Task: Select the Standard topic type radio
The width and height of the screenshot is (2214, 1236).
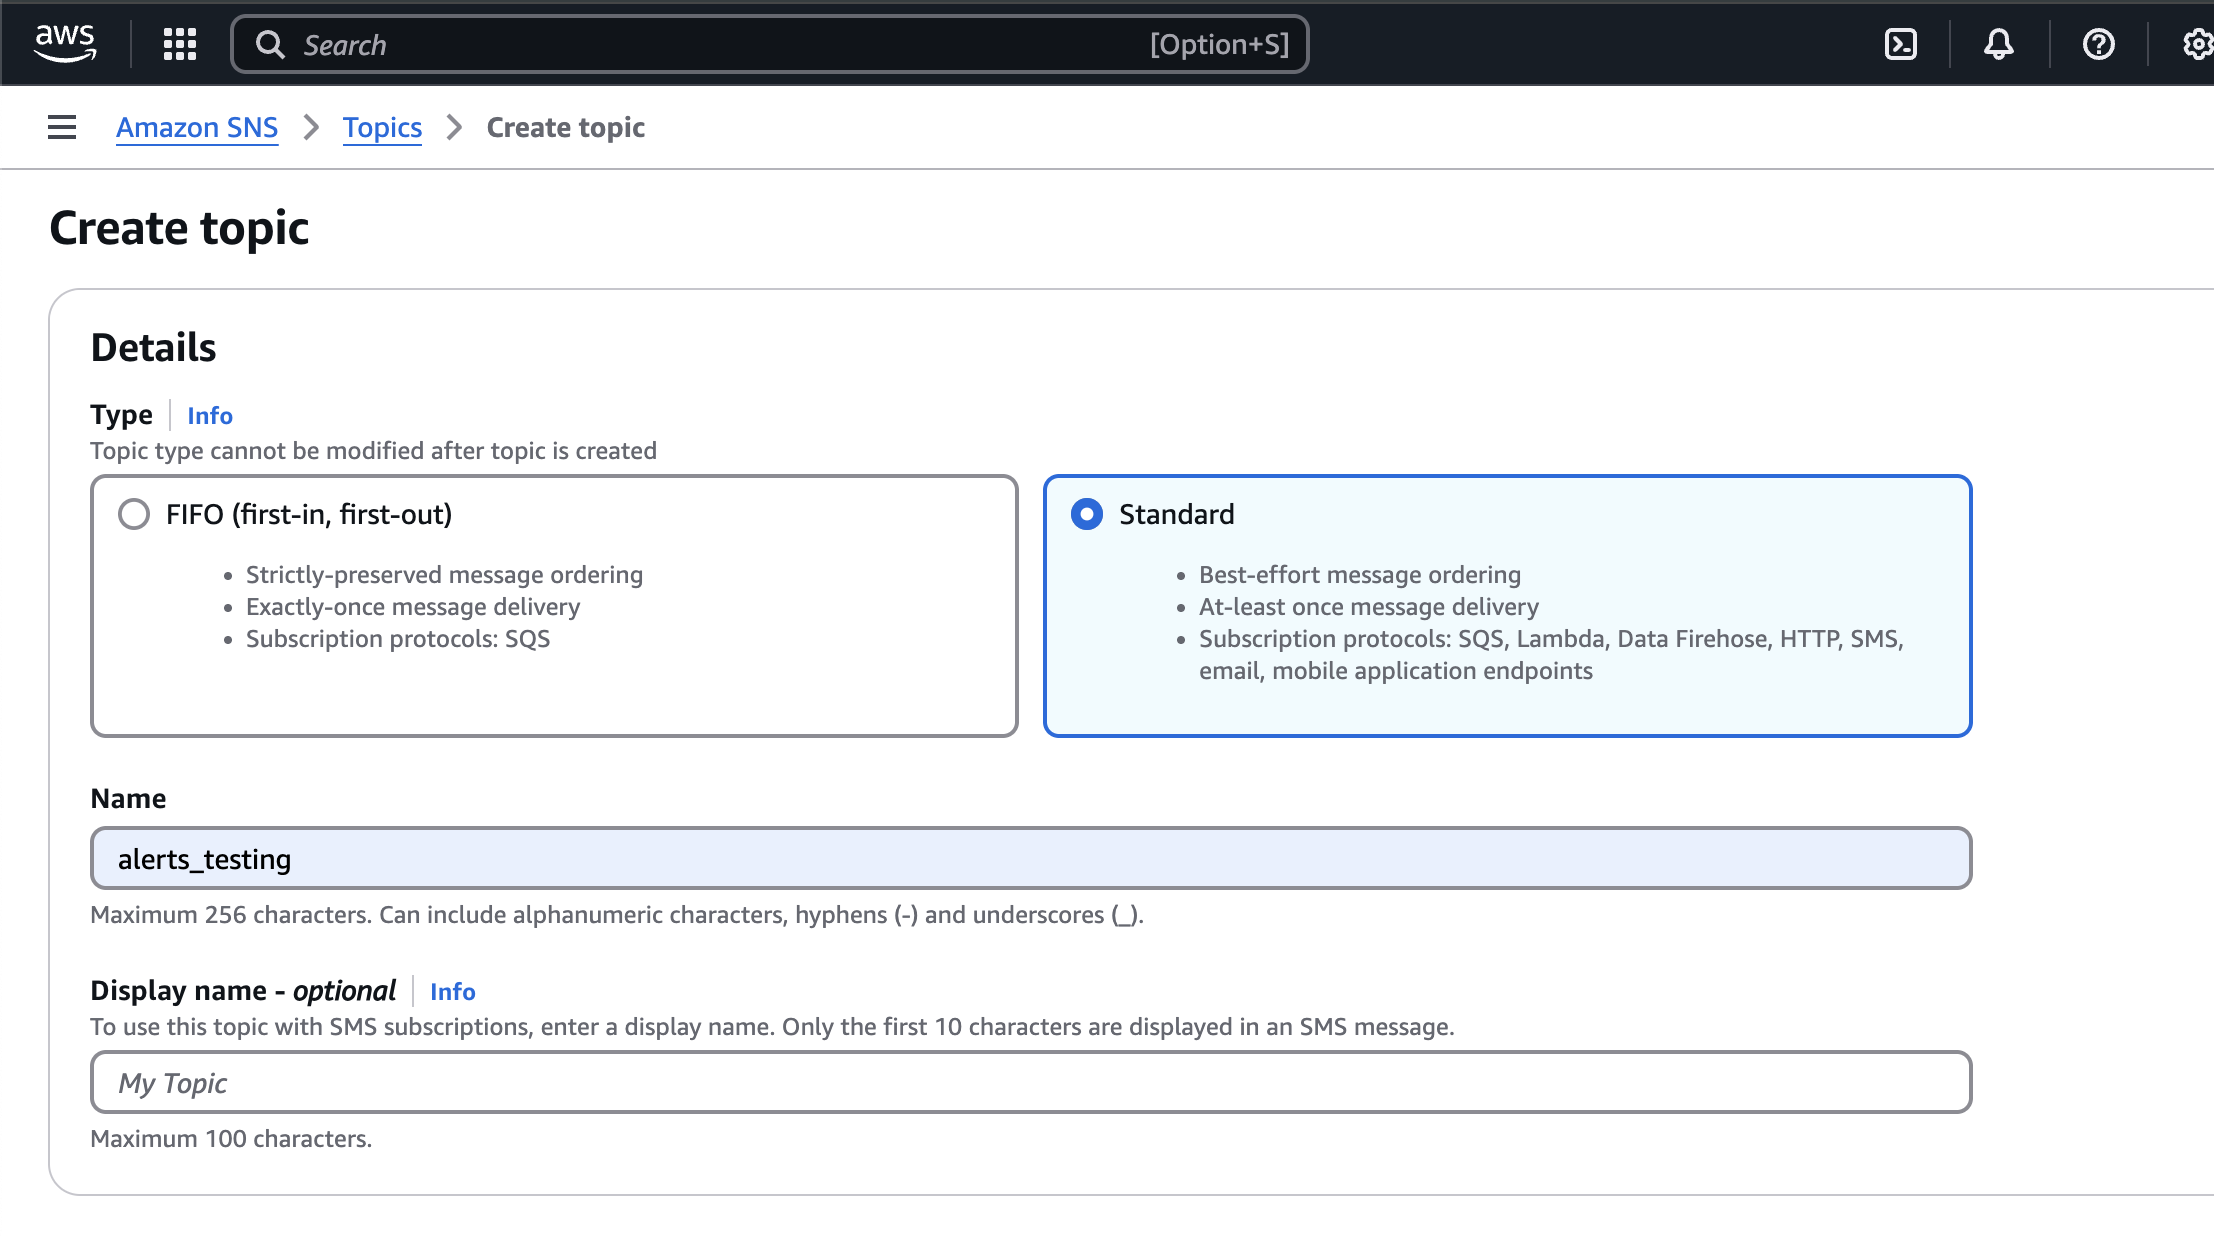Action: coord(1087,514)
